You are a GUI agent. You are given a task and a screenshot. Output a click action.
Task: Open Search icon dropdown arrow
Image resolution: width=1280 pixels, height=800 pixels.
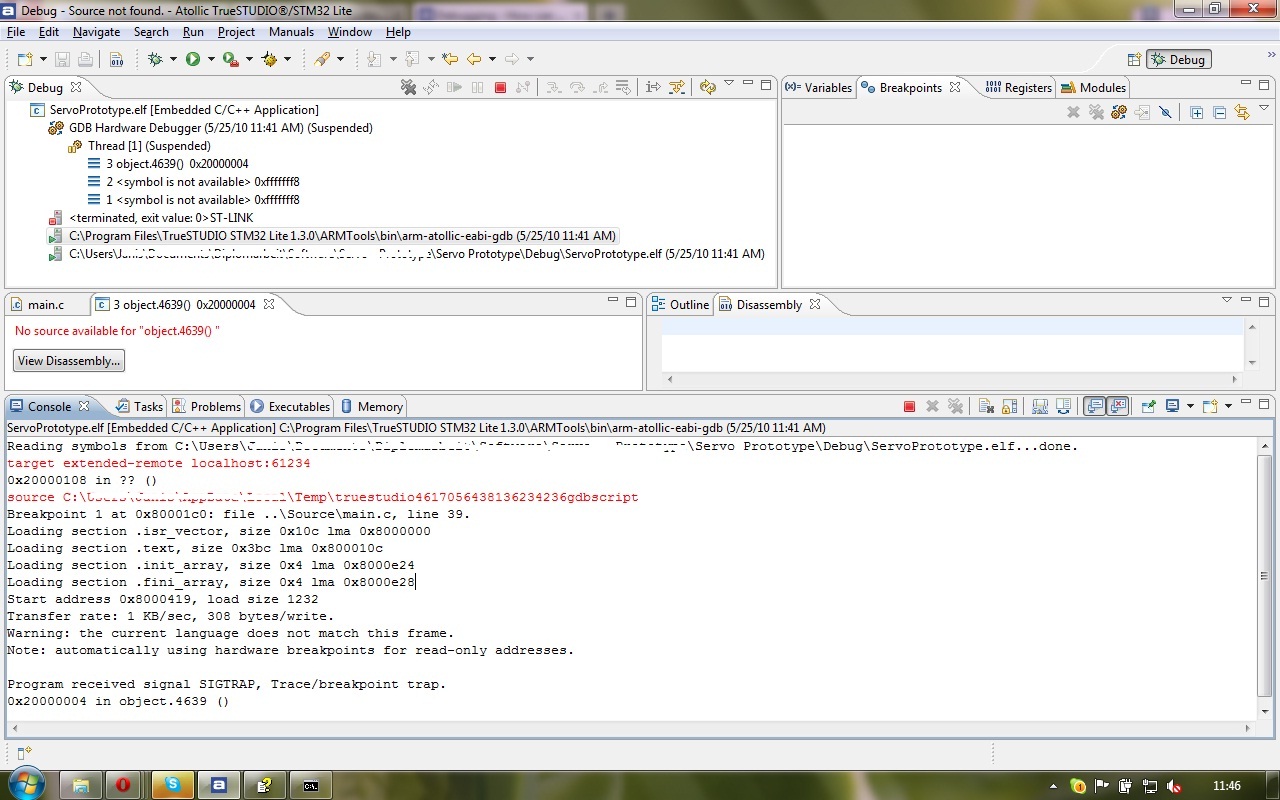click(x=340, y=59)
